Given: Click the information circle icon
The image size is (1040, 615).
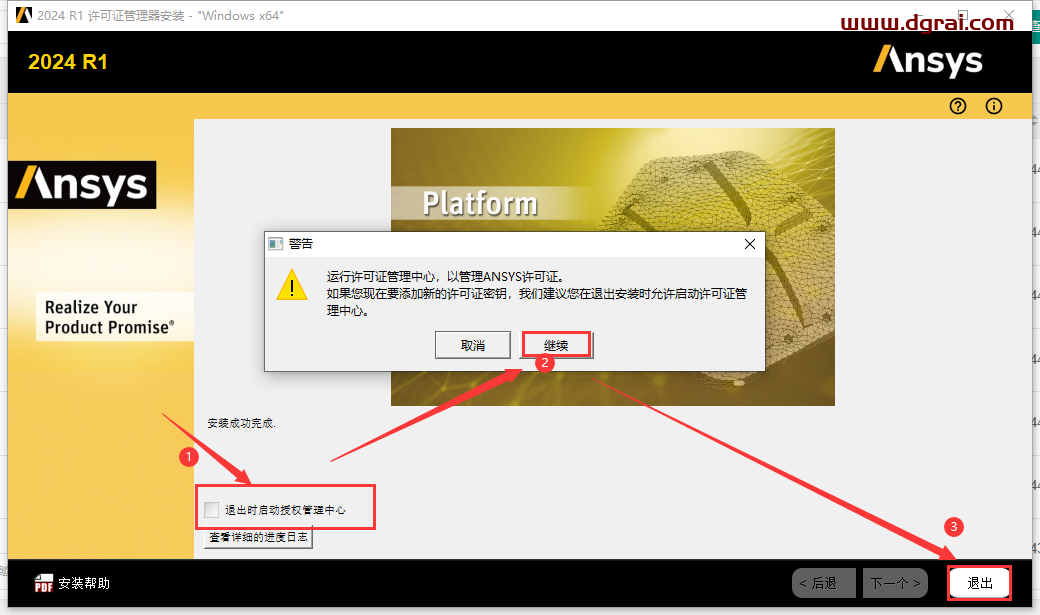Looking at the screenshot, I should click(x=994, y=106).
